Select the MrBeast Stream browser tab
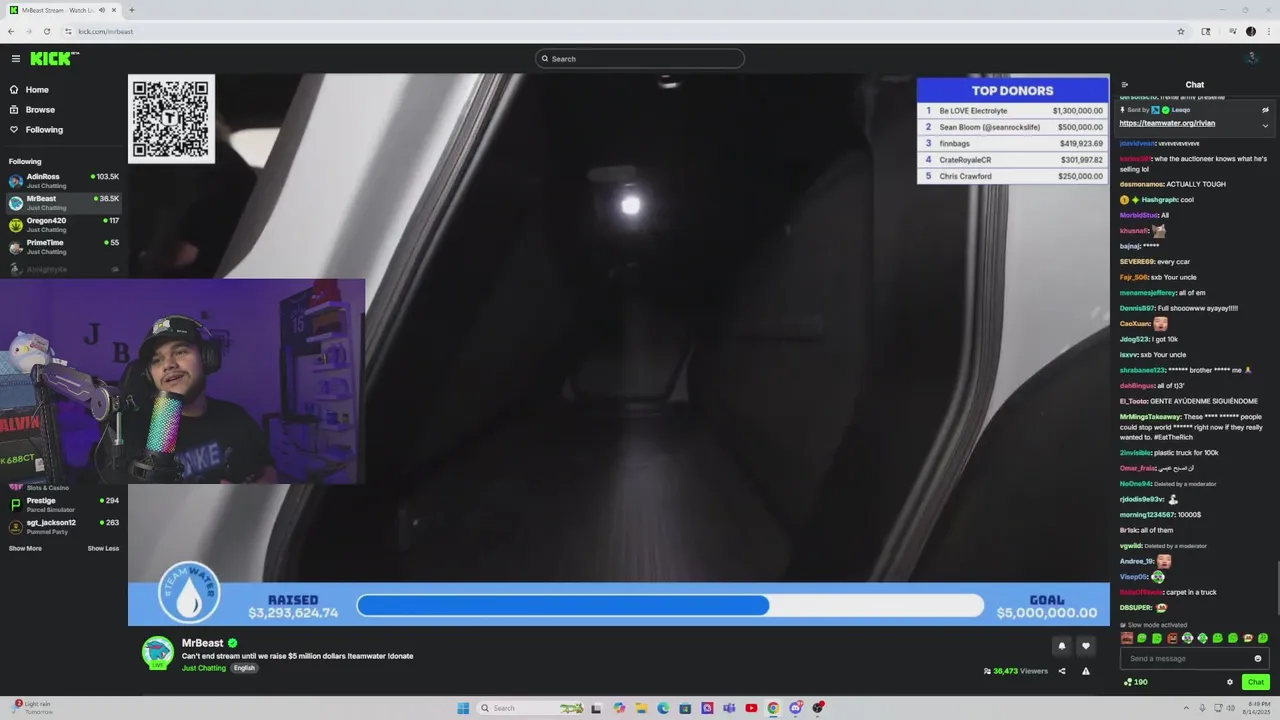1280x720 pixels. coord(62,10)
